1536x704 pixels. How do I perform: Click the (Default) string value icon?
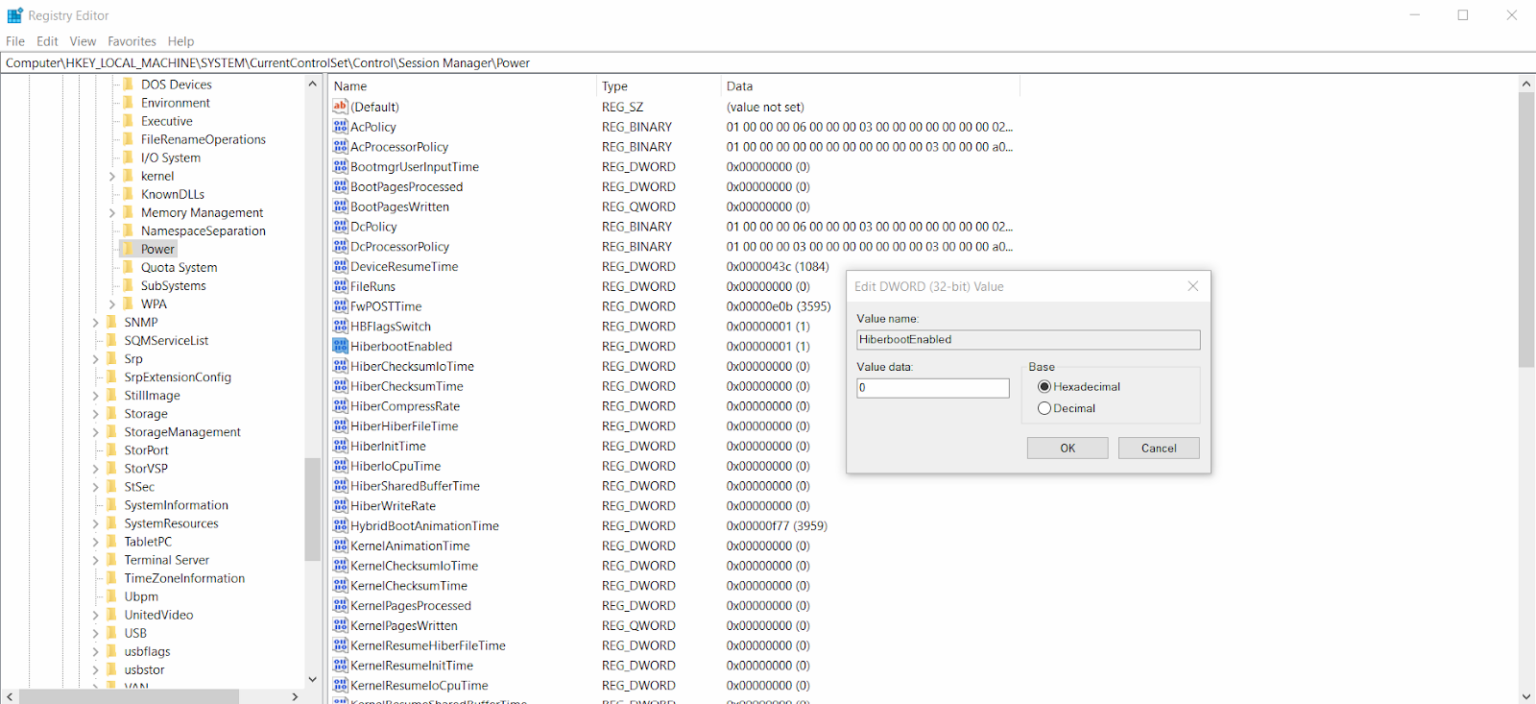point(339,107)
